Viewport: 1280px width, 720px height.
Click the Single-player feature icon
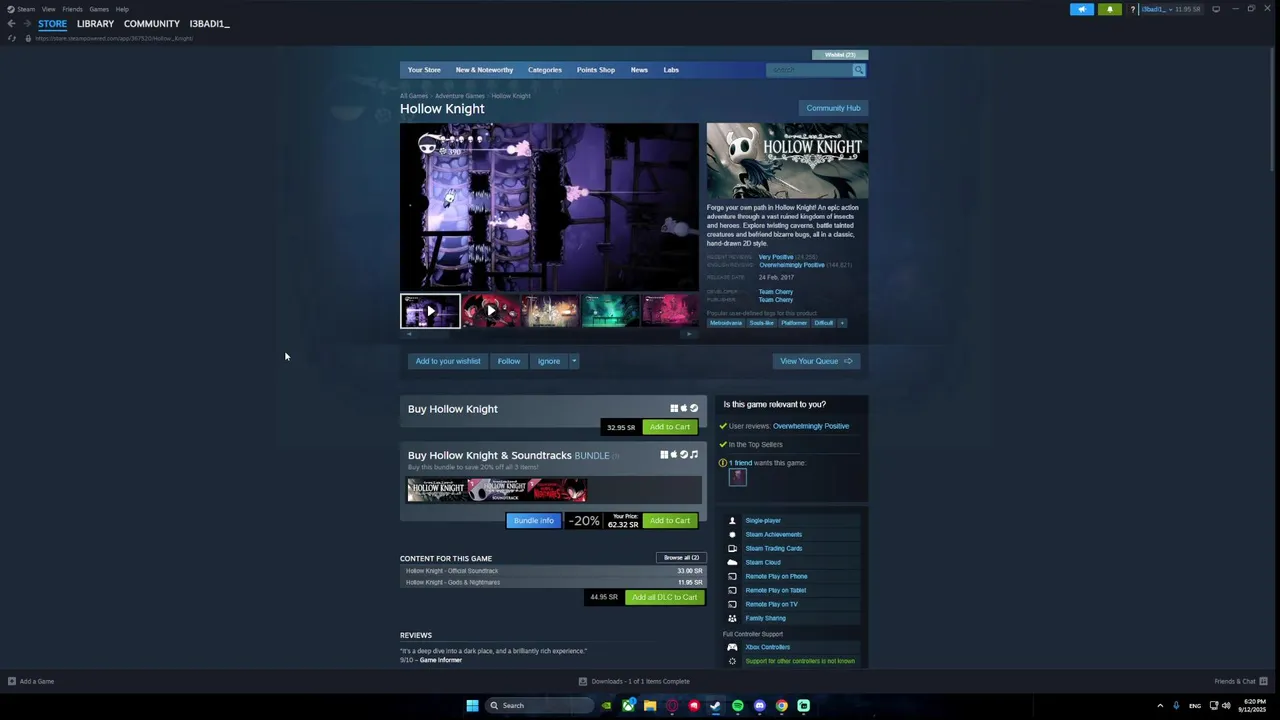click(x=732, y=520)
